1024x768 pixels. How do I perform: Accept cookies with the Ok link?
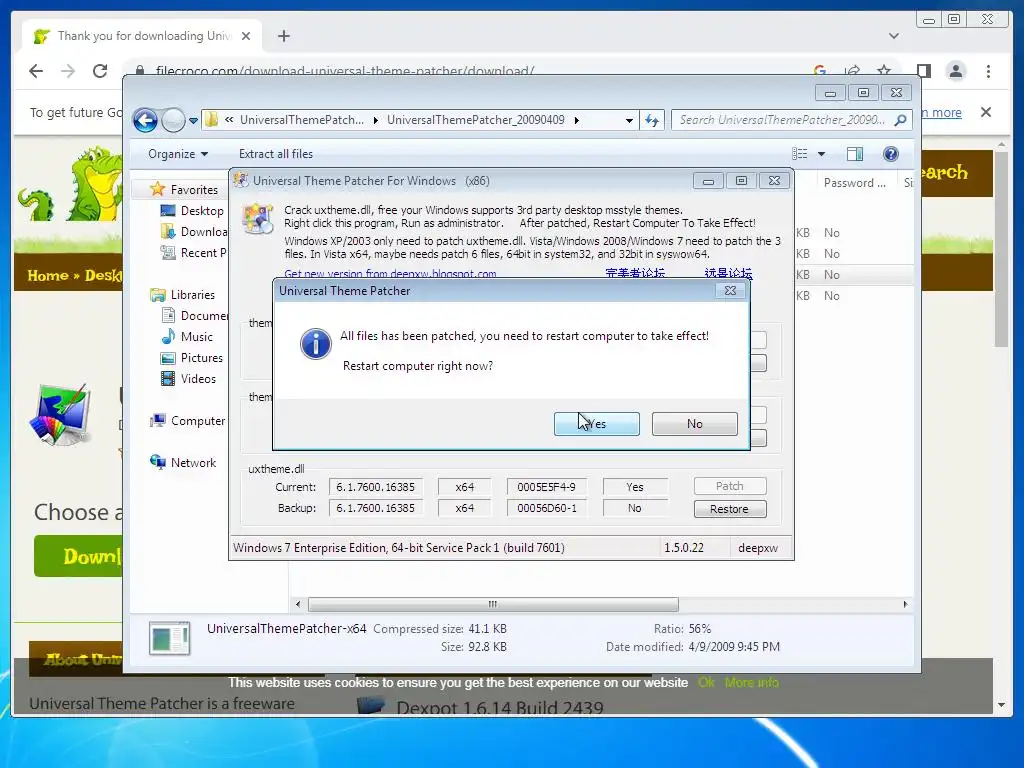pos(706,682)
